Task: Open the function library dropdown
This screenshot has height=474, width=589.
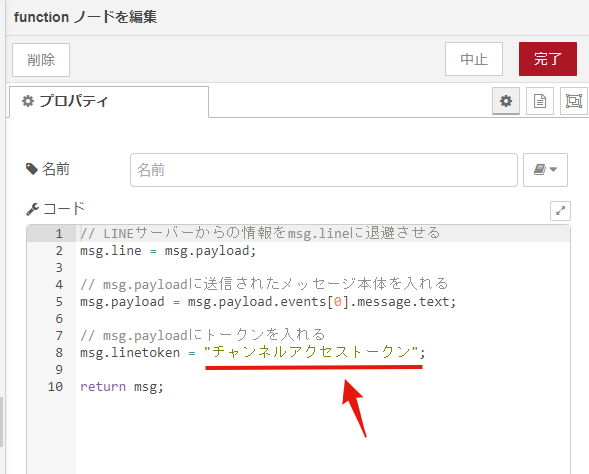Action: coord(545,170)
